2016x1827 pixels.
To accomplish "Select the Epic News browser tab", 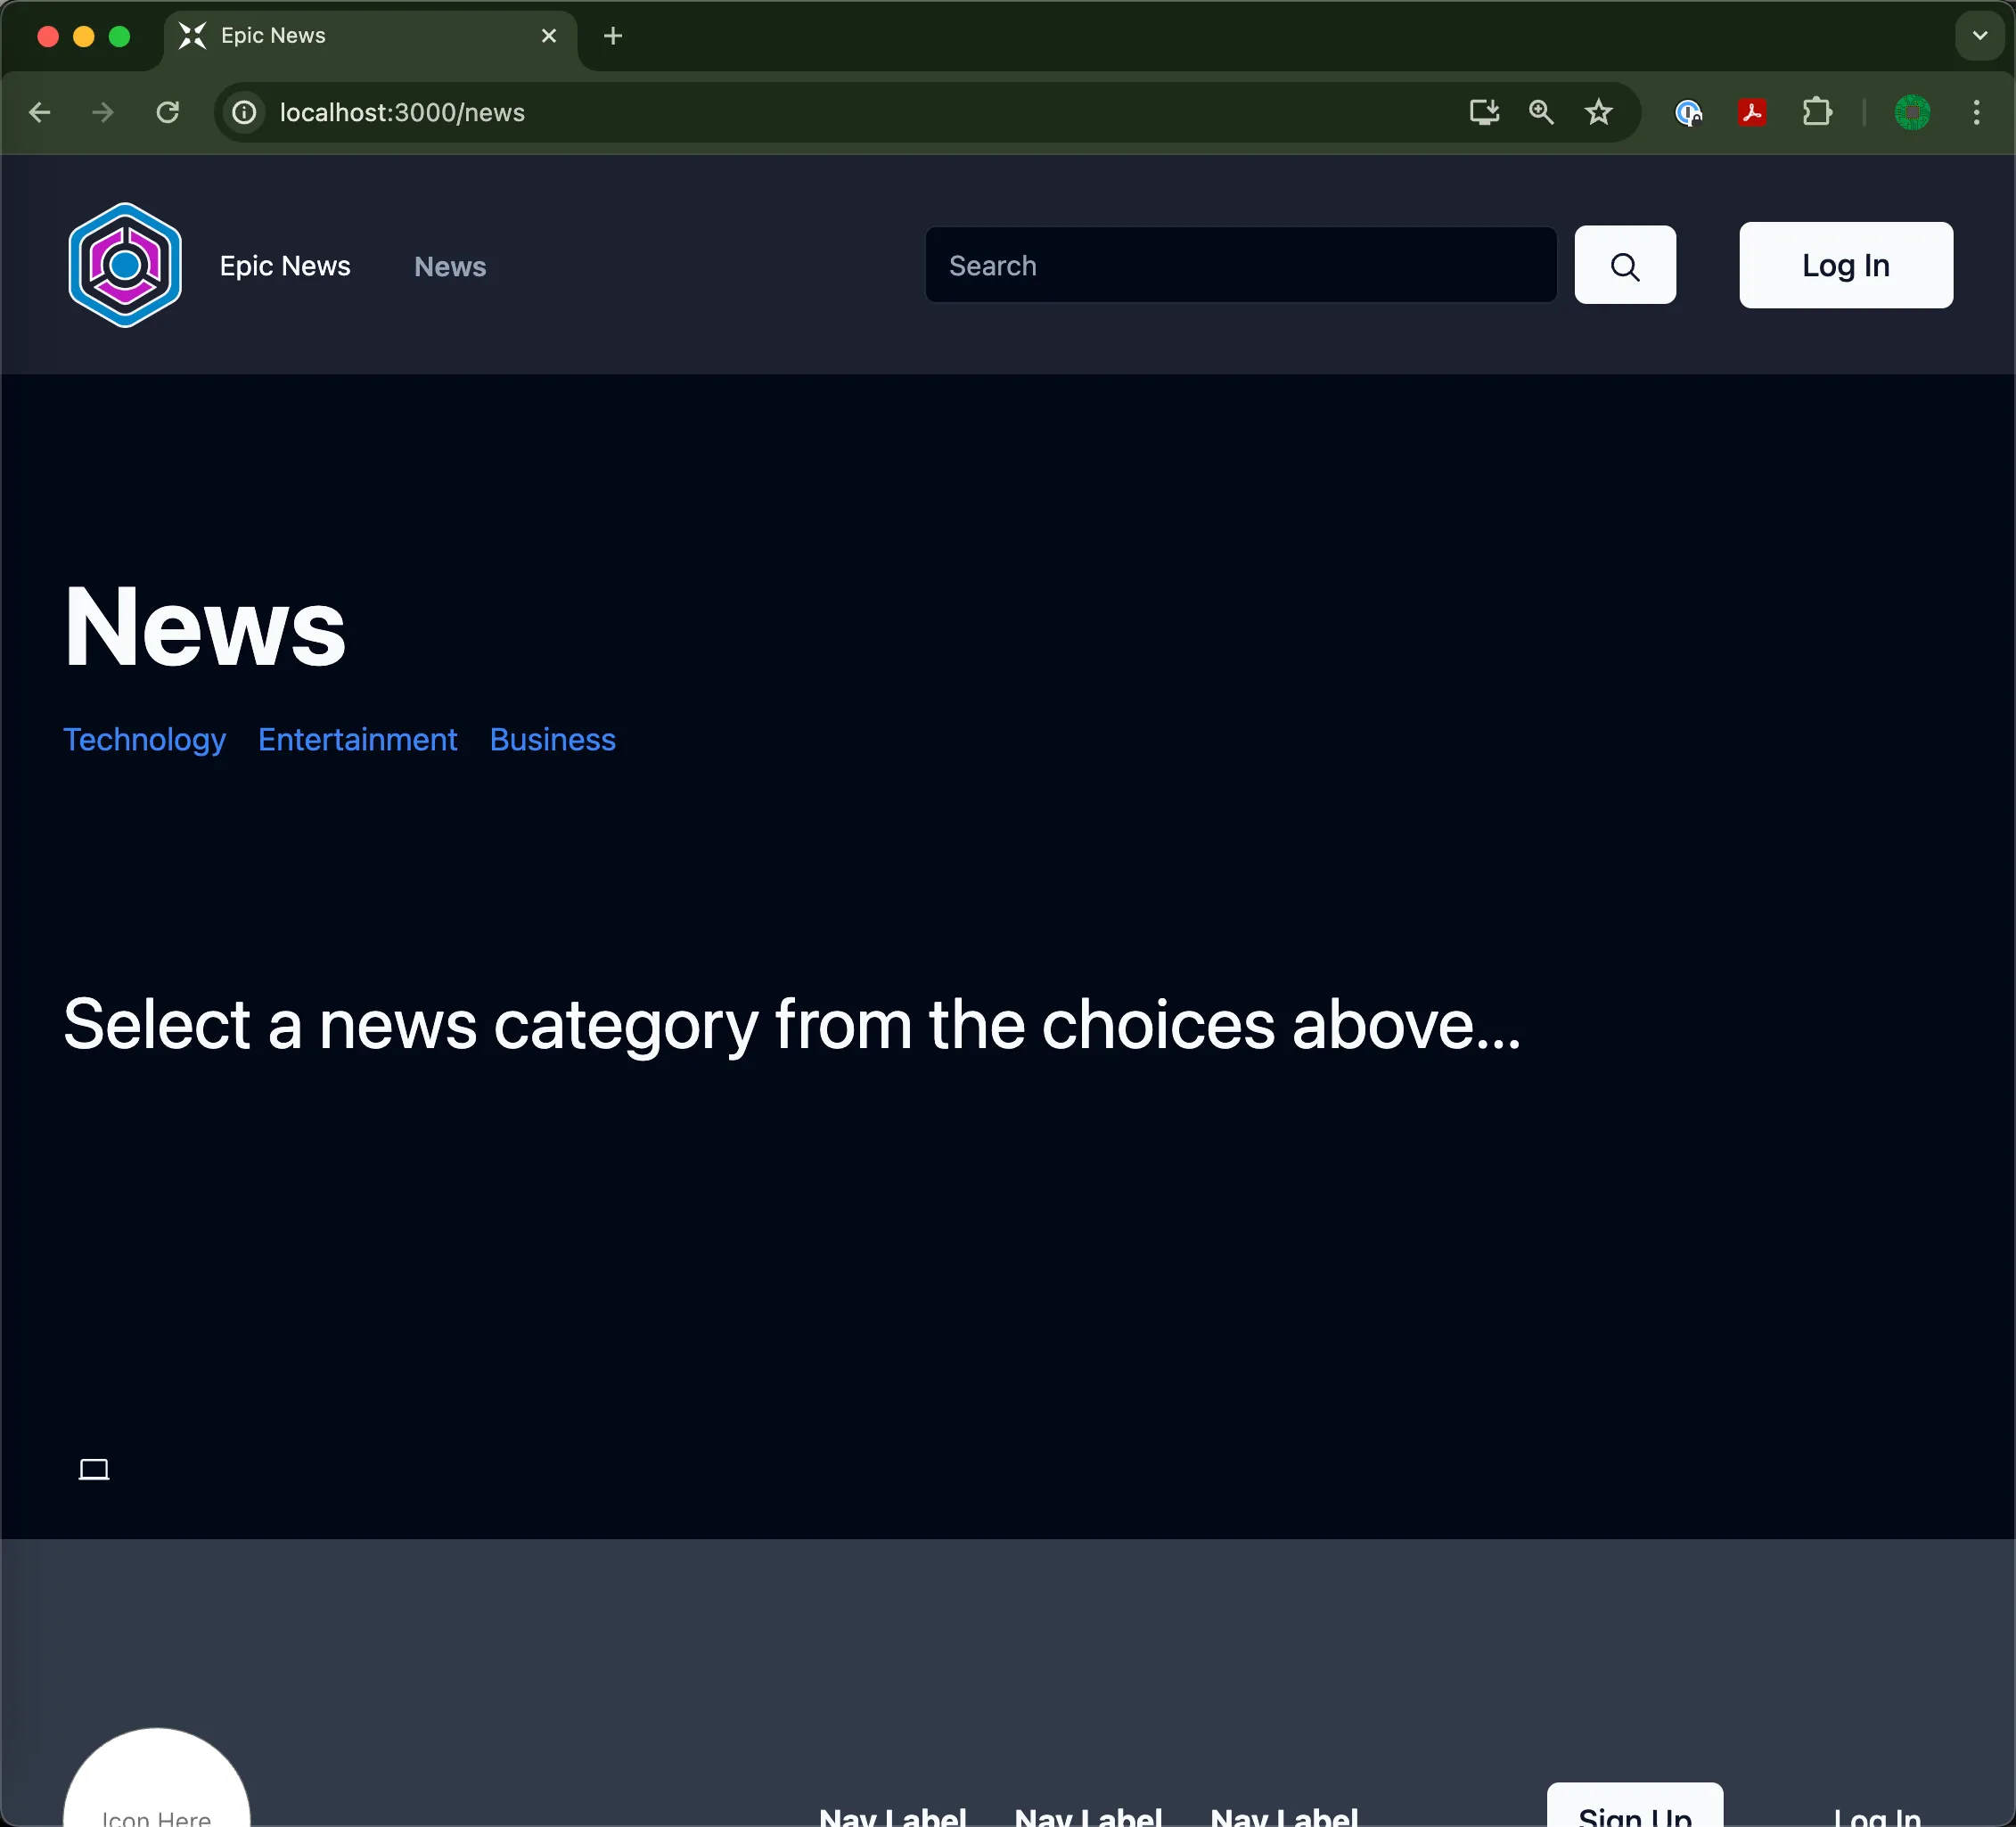I will pos(370,36).
